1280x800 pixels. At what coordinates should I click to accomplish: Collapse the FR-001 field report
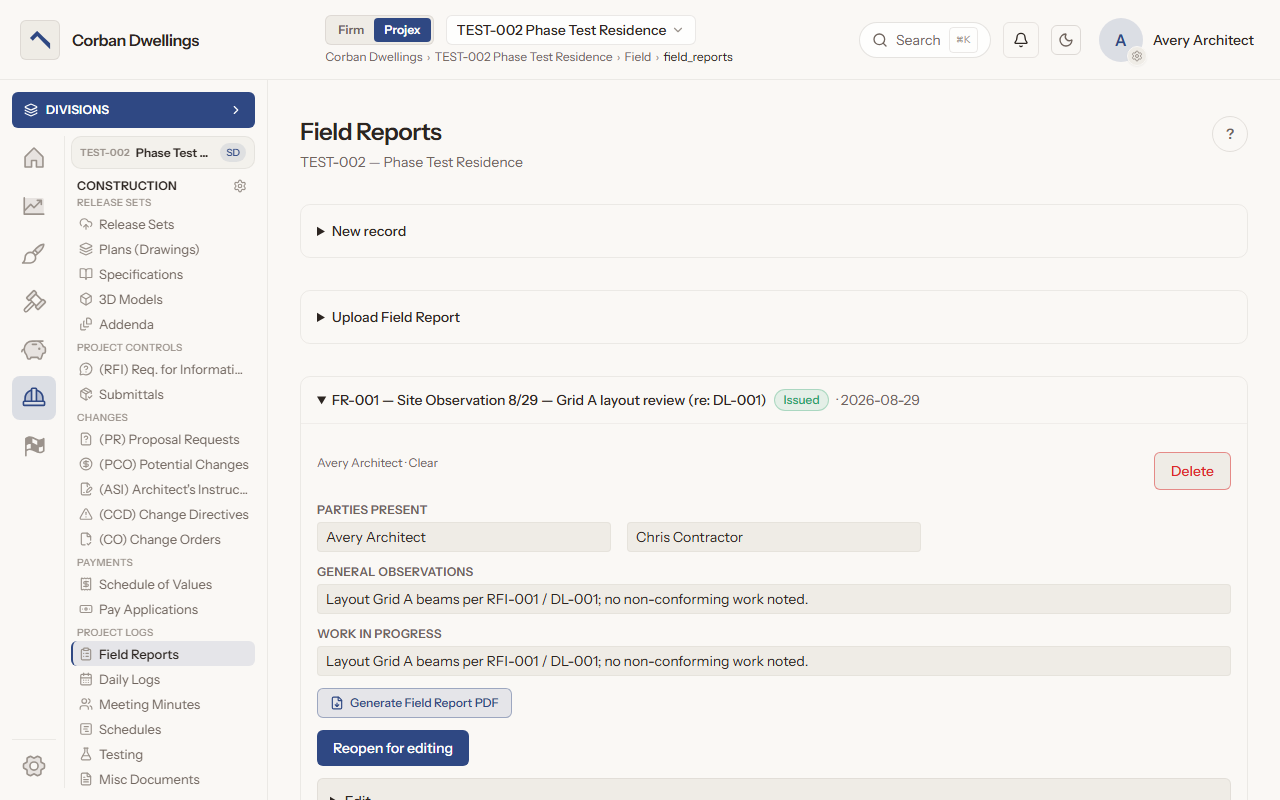pyautogui.click(x=774, y=400)
